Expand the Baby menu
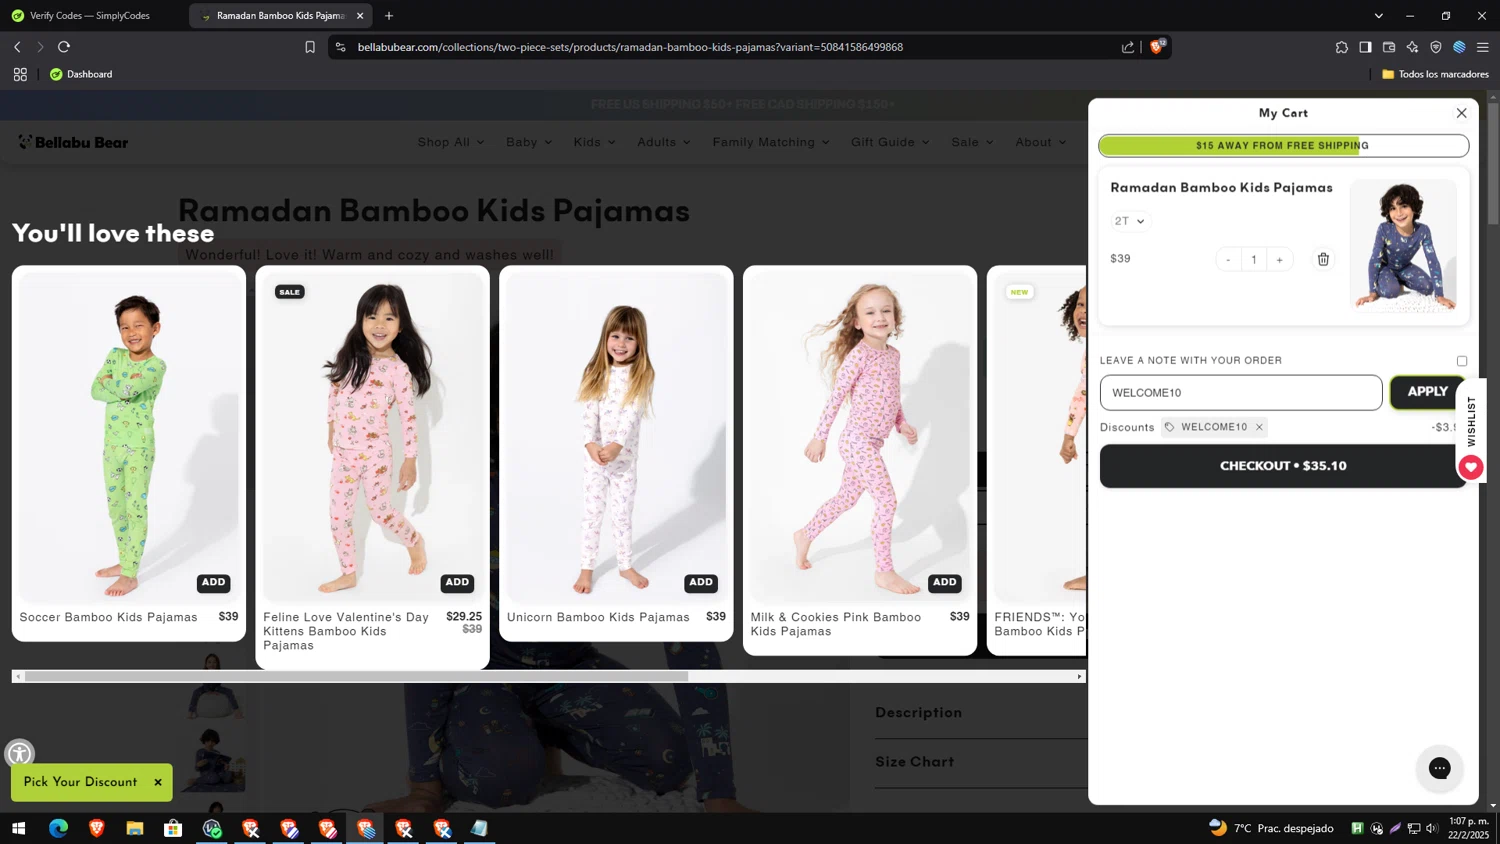This screenshot has width=1500, height=844. 529,142
